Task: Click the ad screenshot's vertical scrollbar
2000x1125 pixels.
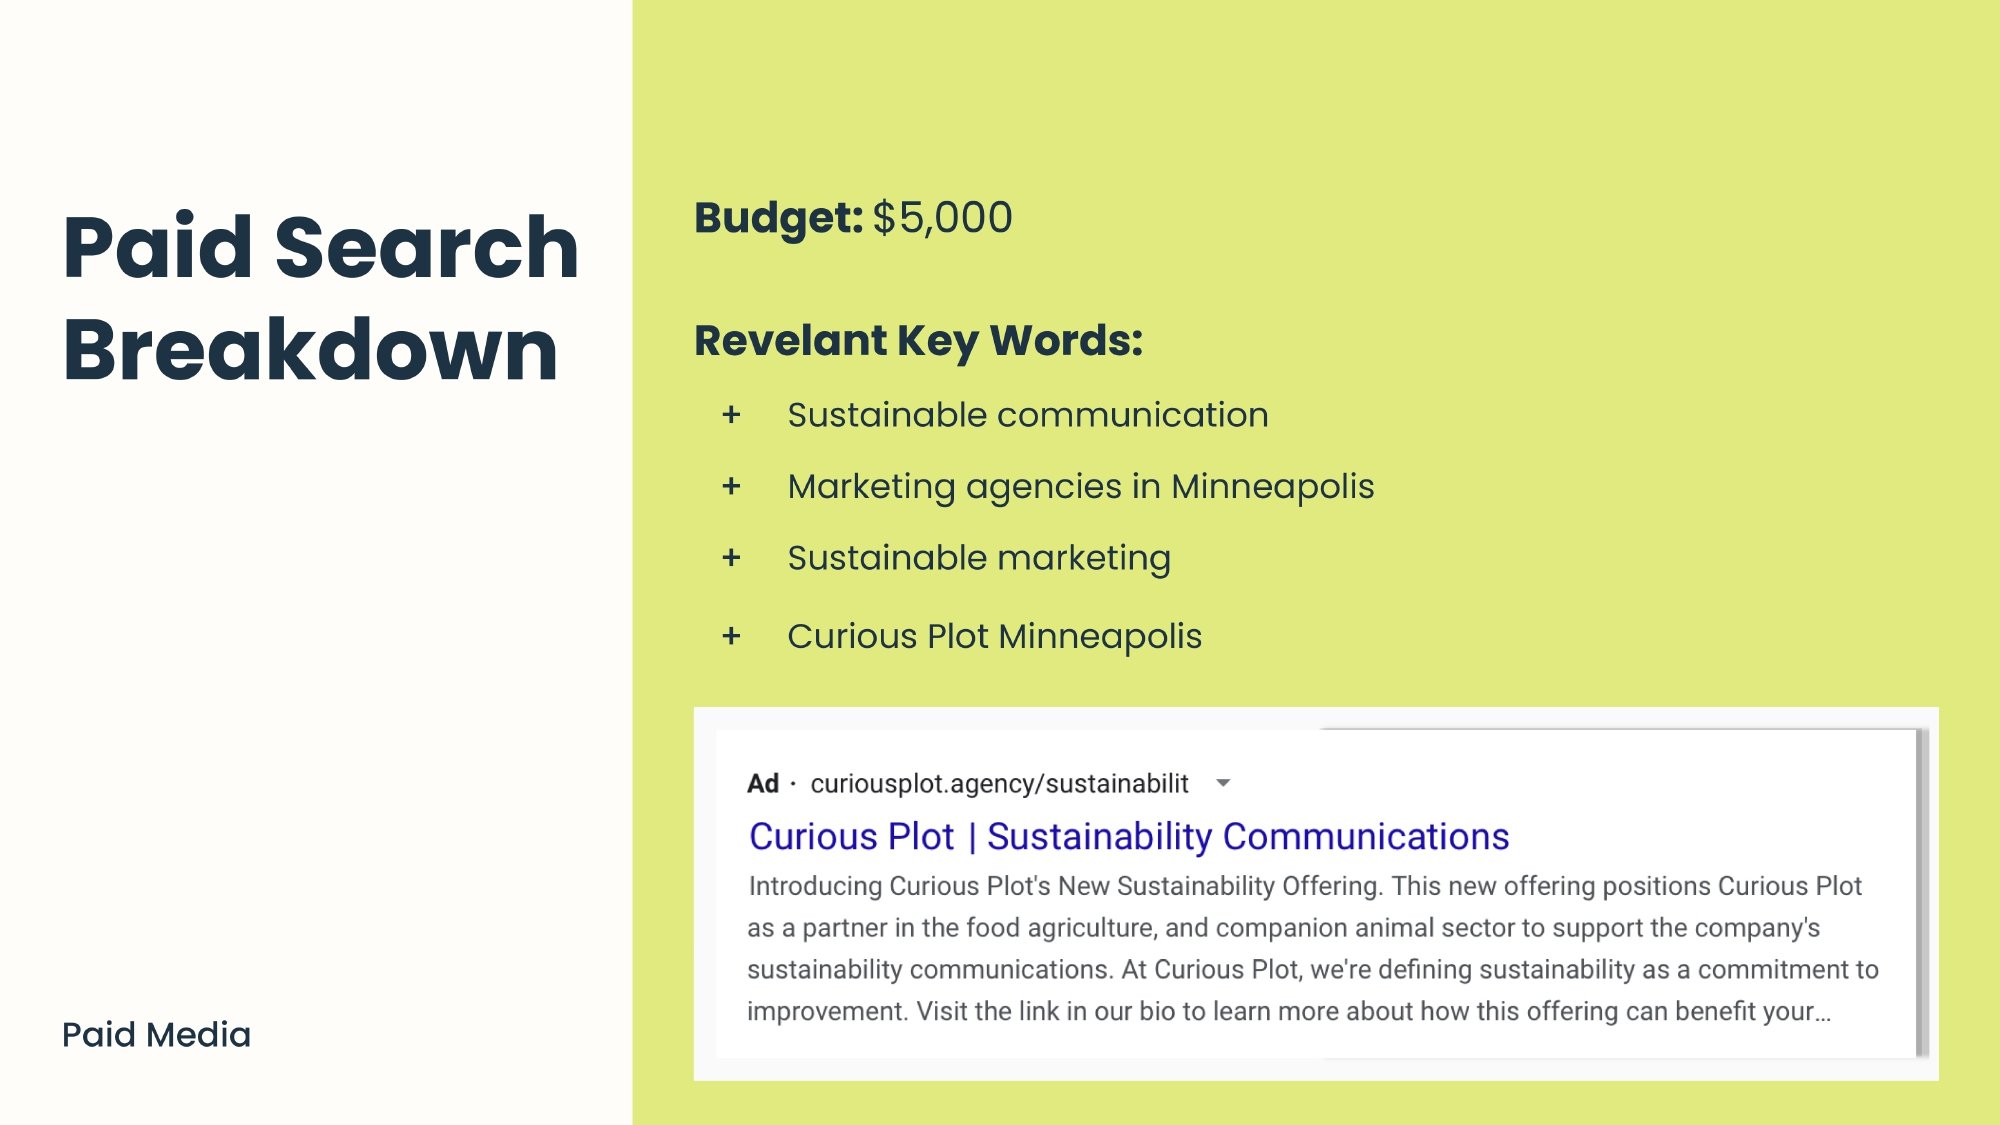Action: (1921, 893)
